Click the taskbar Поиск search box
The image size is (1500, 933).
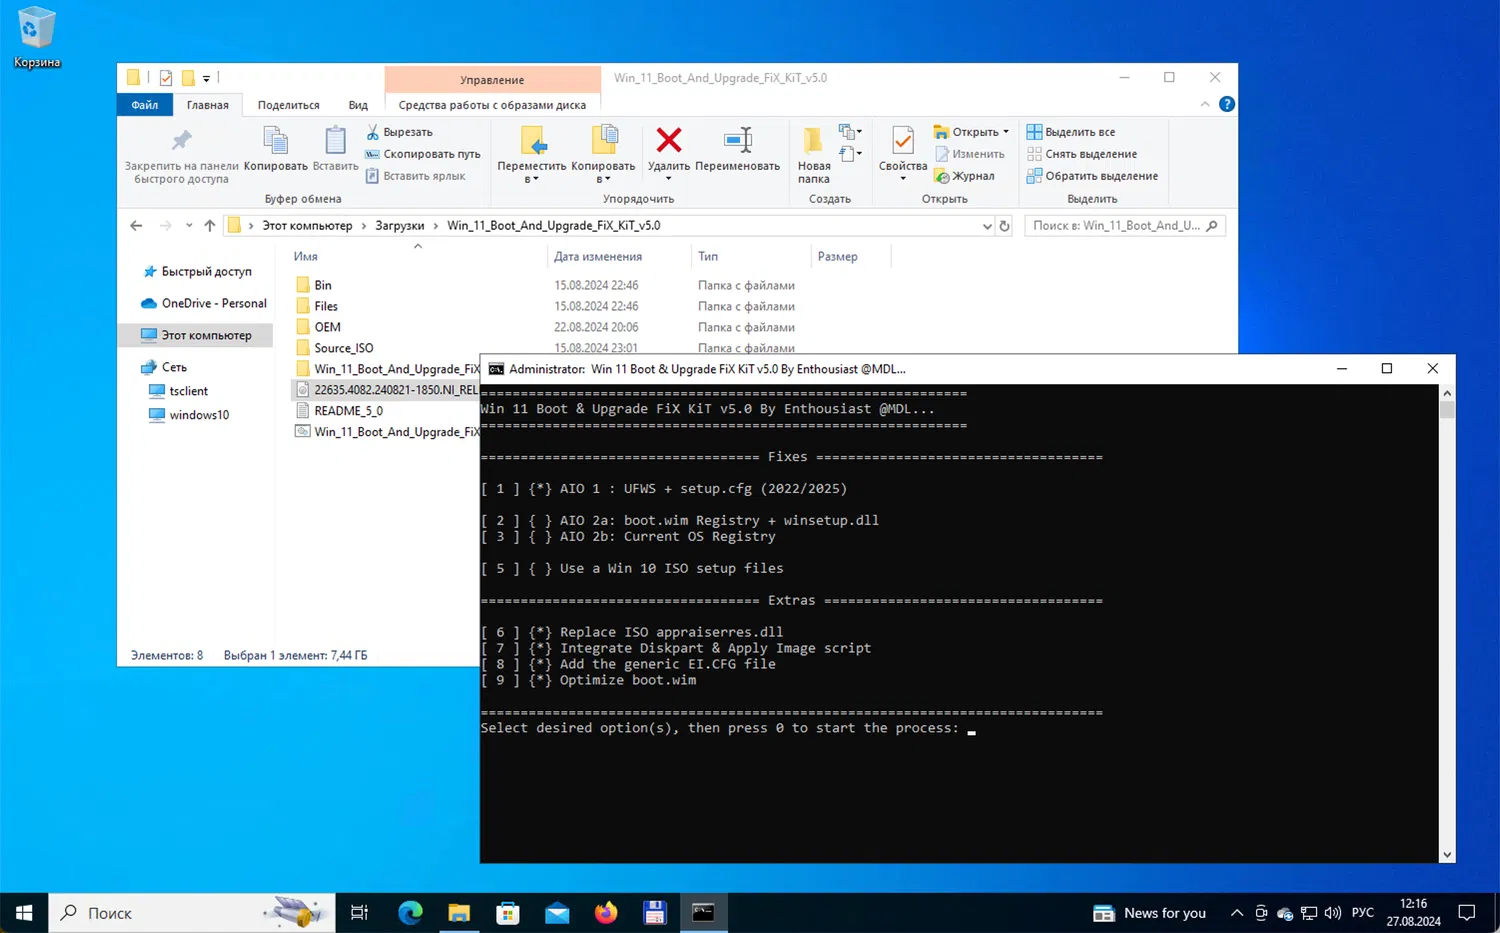coord(192,912)
